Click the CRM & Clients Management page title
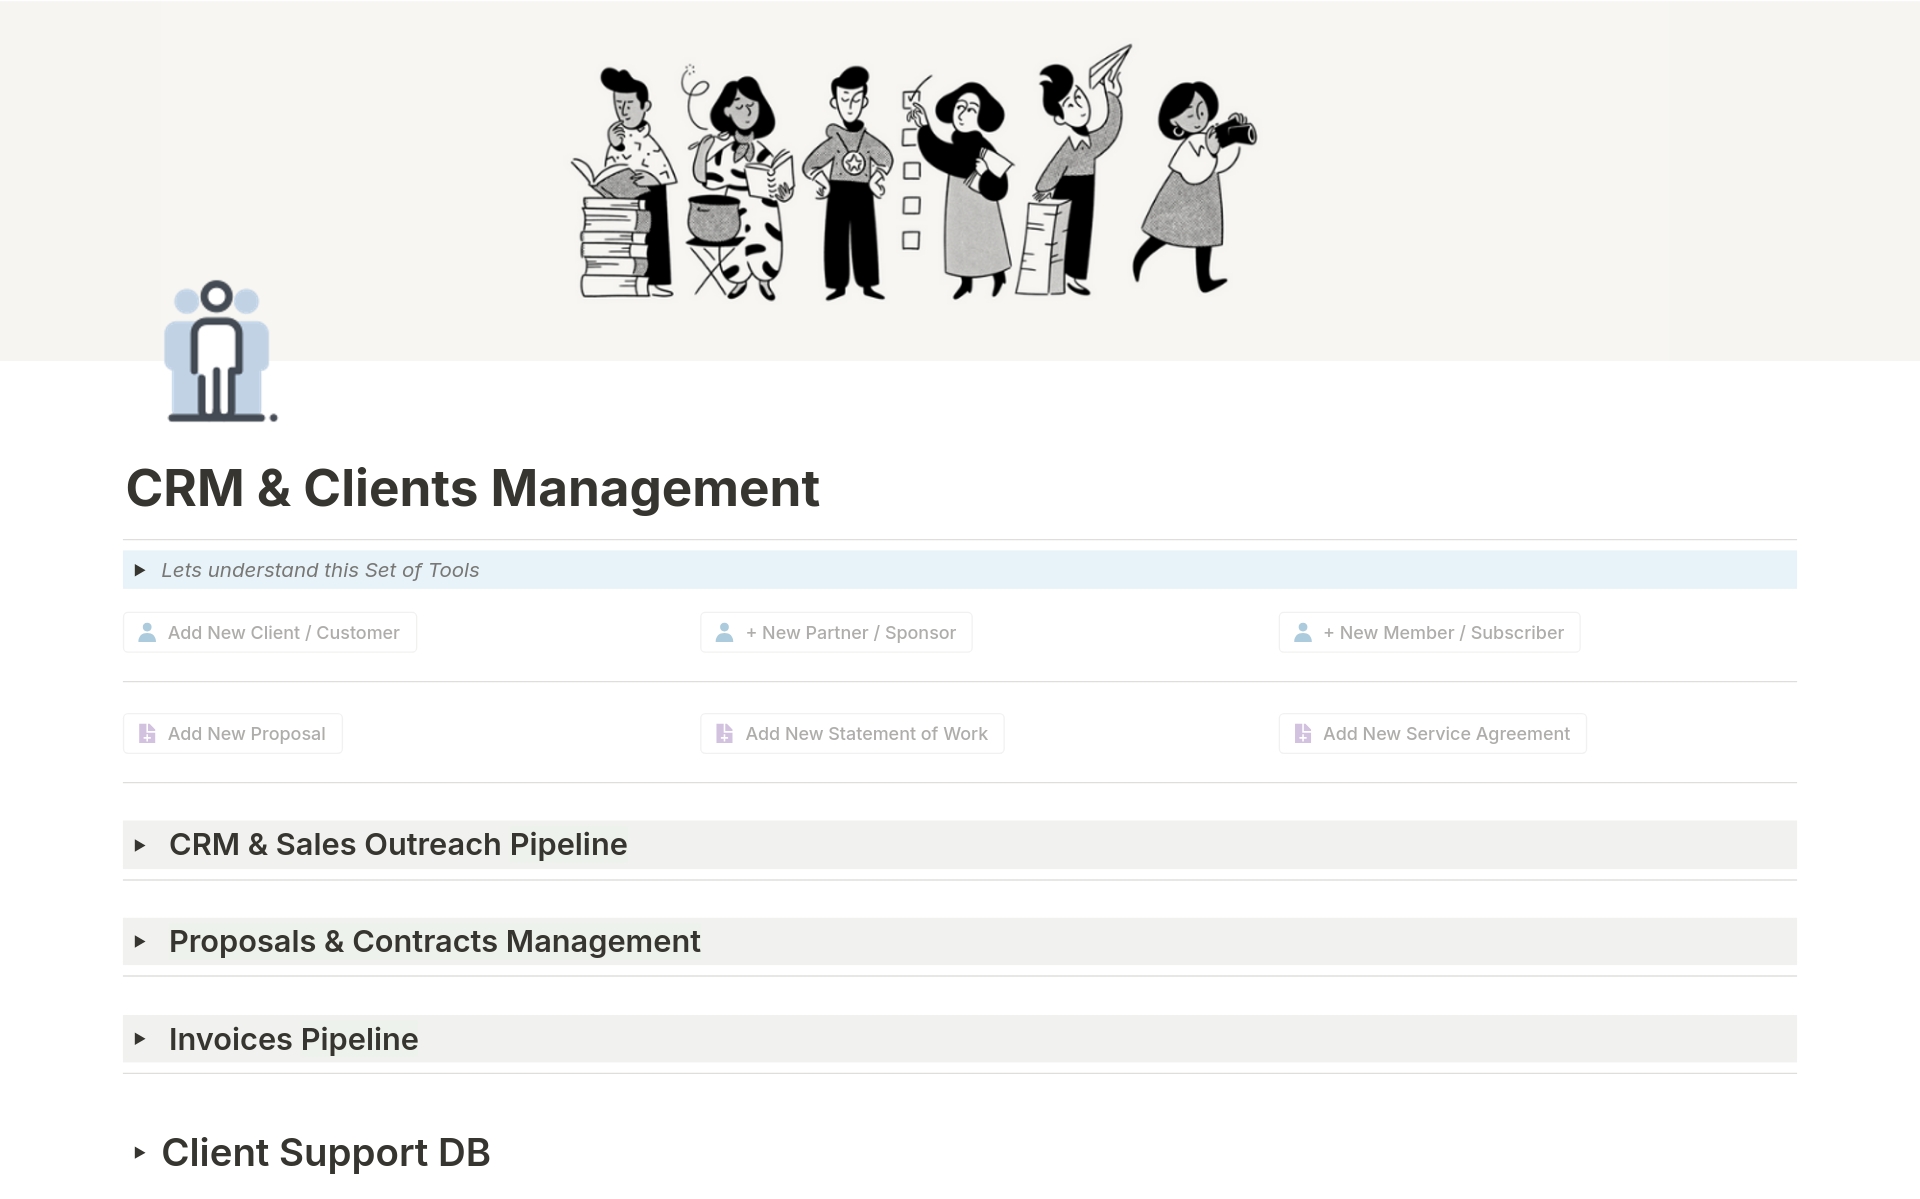Image resolution: width=1920 pixels, height=1199 pixels. click(472, 488)
